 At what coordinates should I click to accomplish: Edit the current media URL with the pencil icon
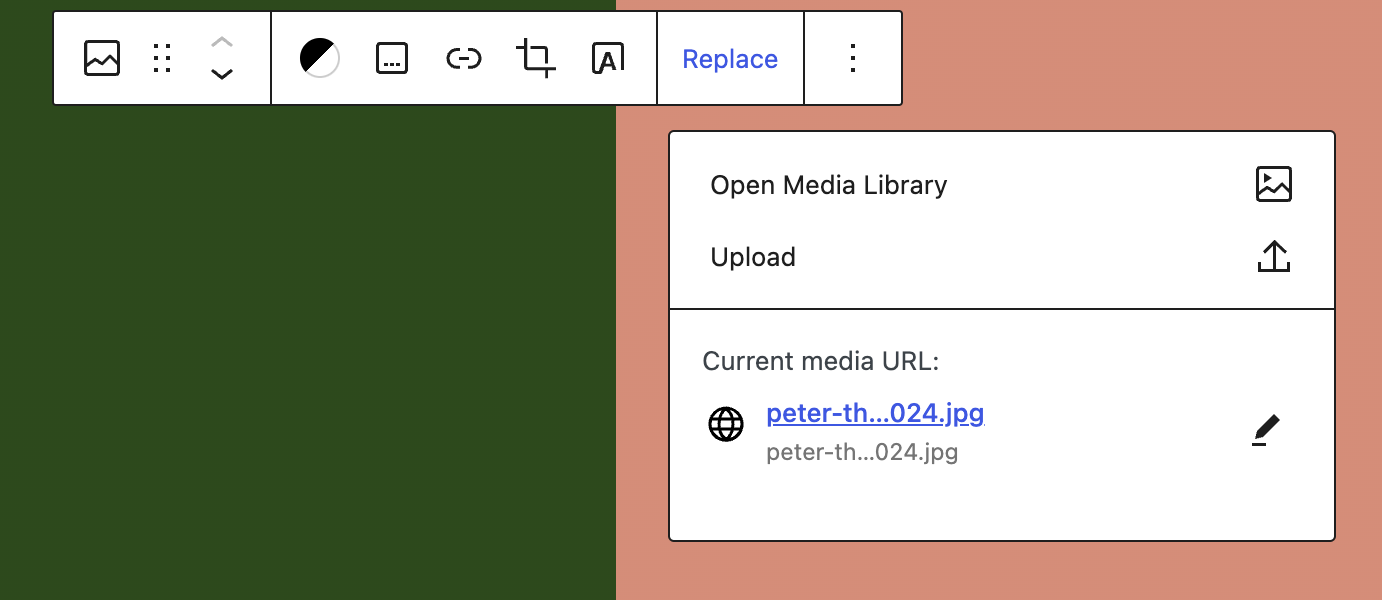1266,428
